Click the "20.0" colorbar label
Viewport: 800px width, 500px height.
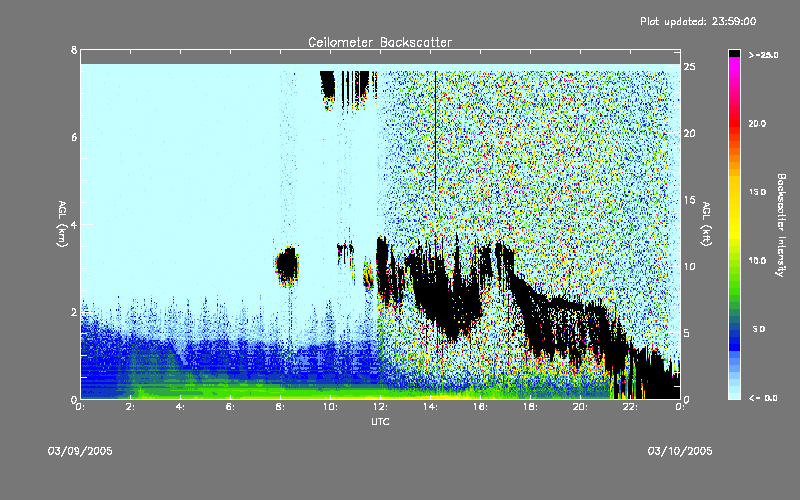(757, 123)
